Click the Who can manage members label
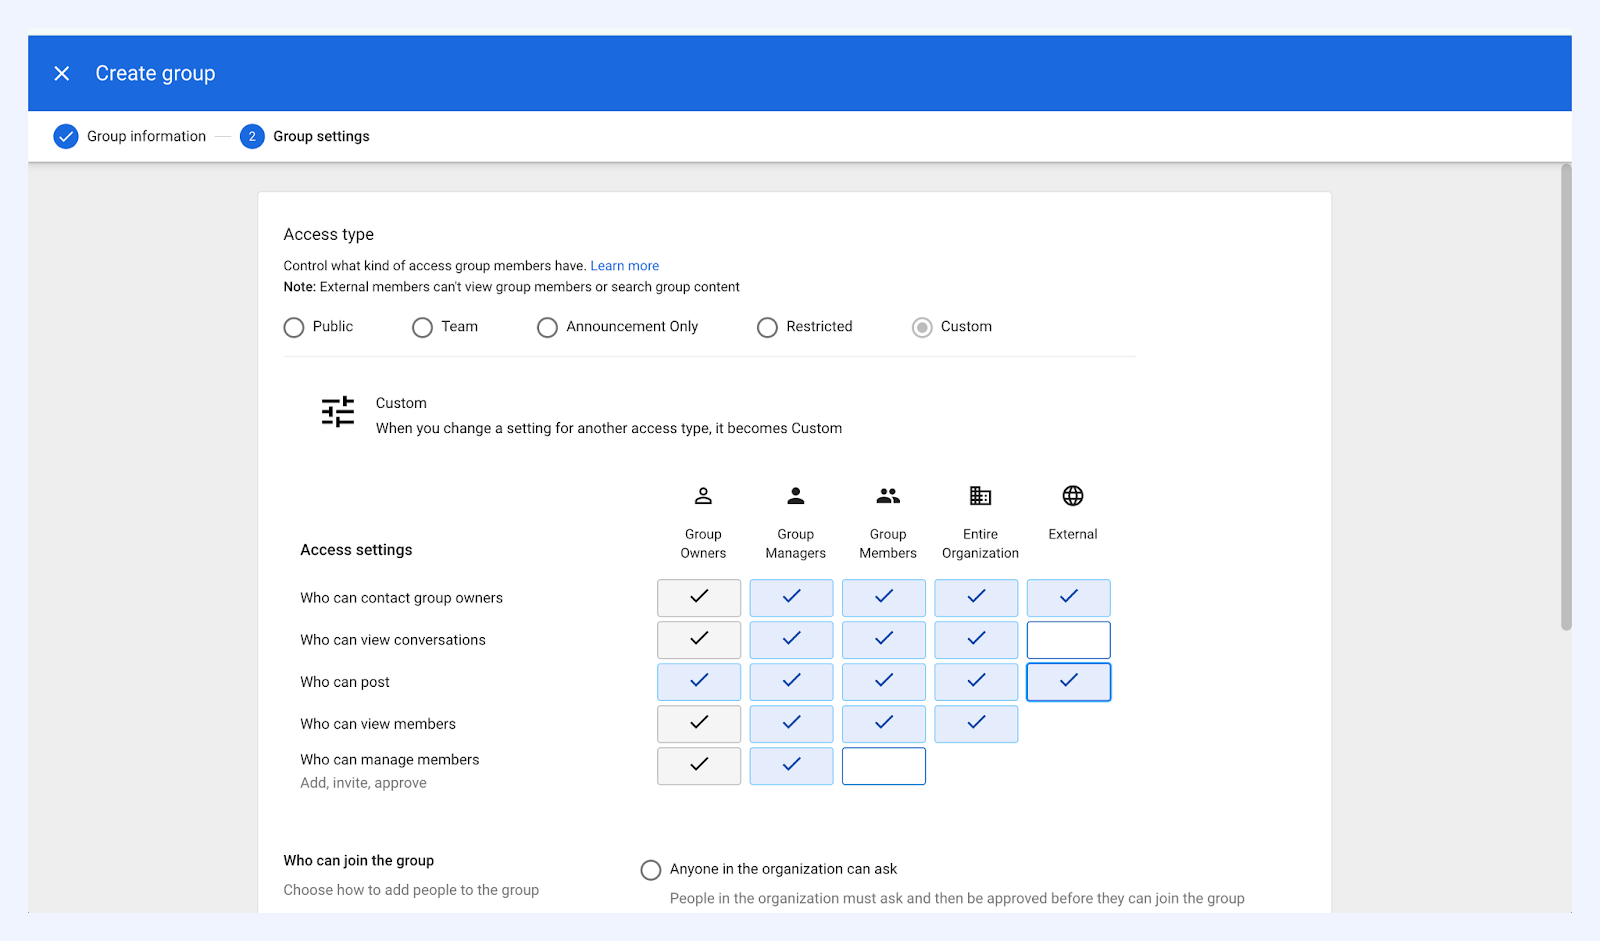This screenshot has height=941, width=1600. (x=390, y=760)
